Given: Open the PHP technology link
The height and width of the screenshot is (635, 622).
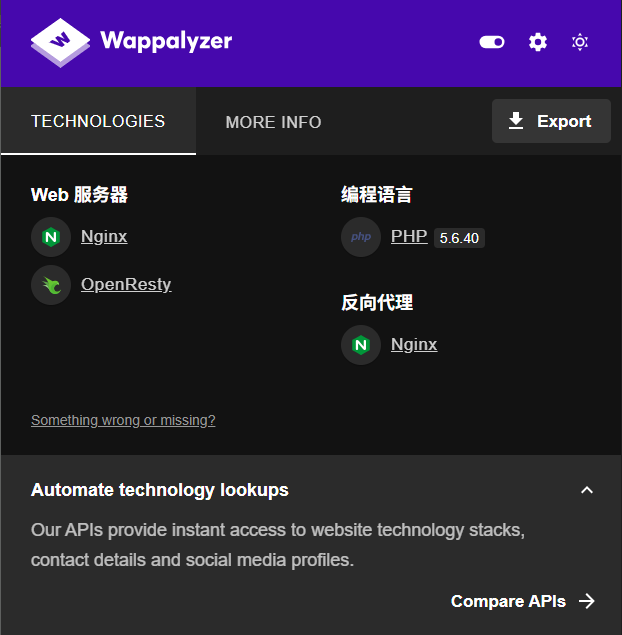Looking at the screenshot, I should 409,236.
